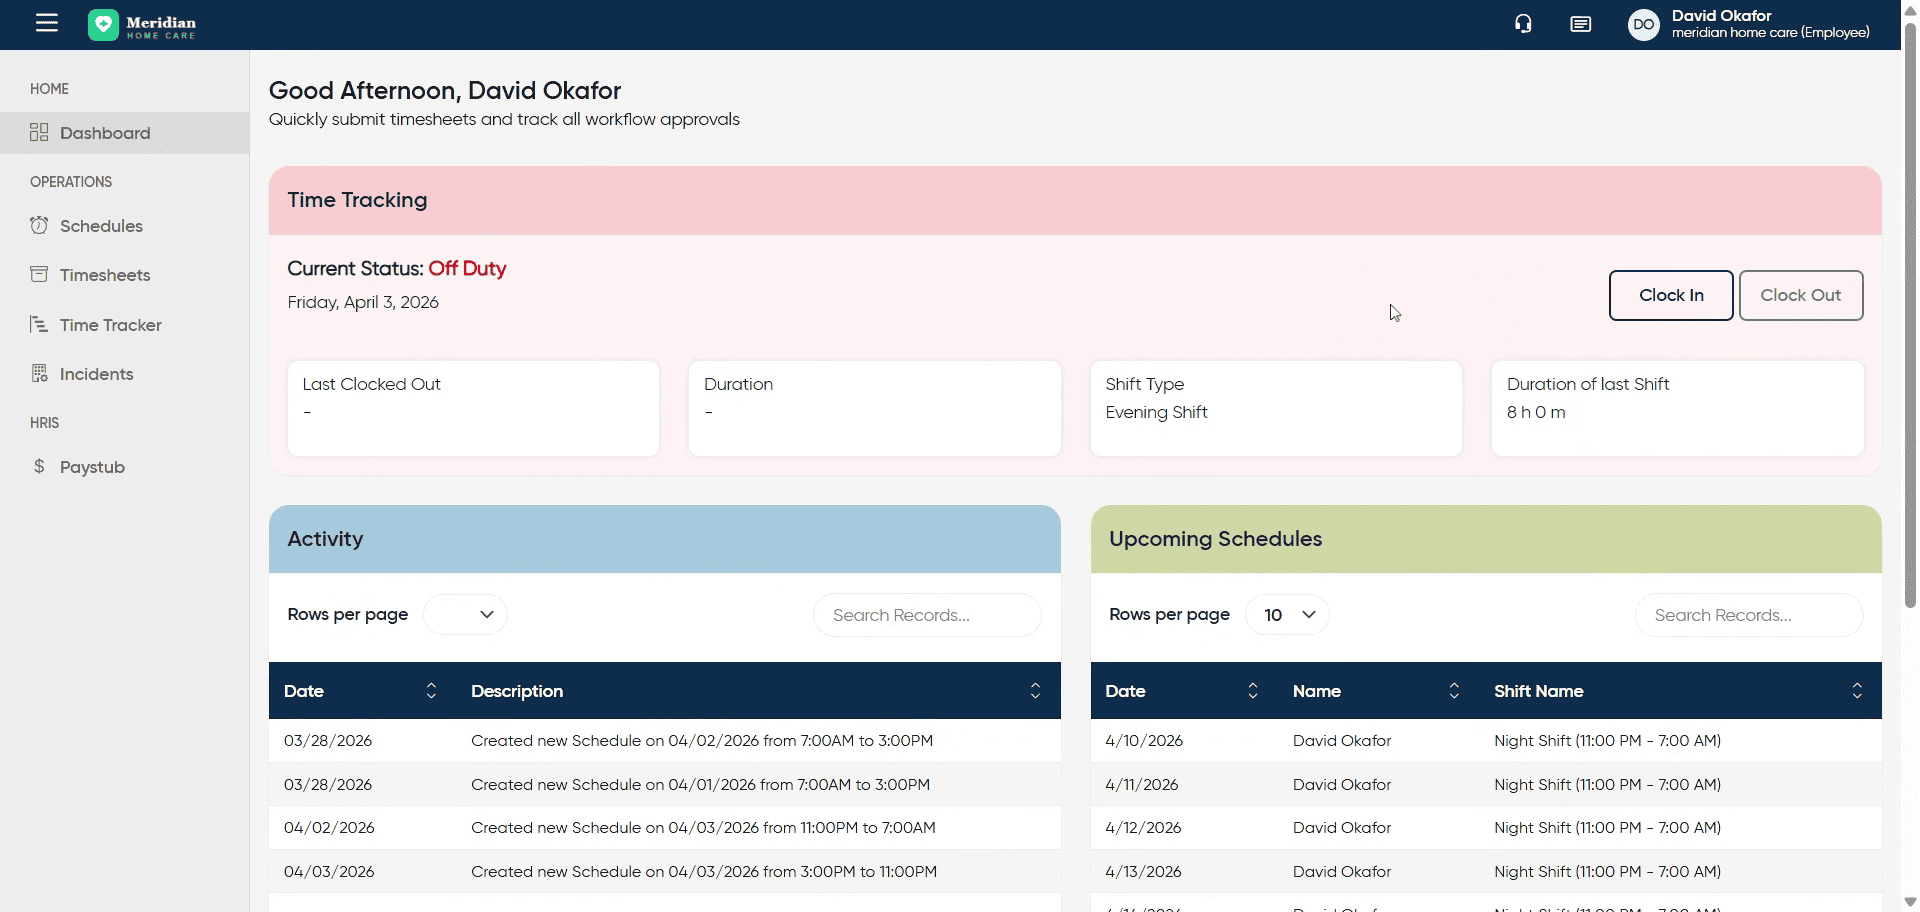1920x912 pixels.
Task: Click the Meridian Home Care logo
Action: (x=143, y=25)
